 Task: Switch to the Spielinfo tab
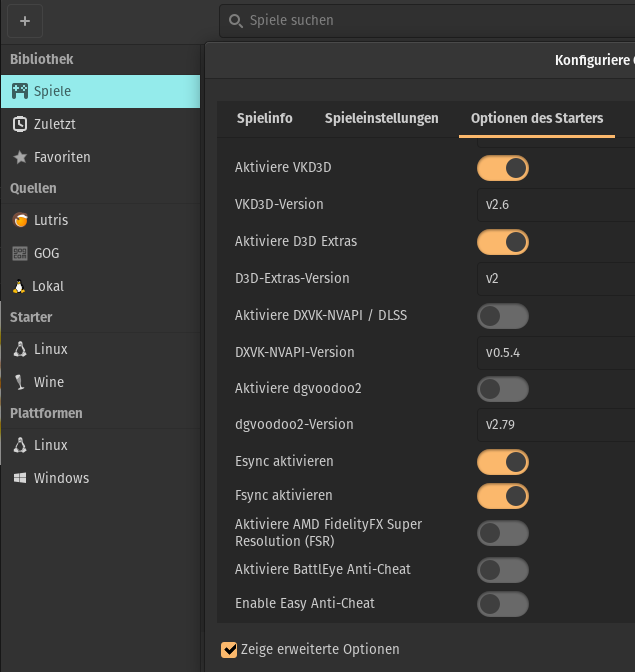click(x=265, y=118)
